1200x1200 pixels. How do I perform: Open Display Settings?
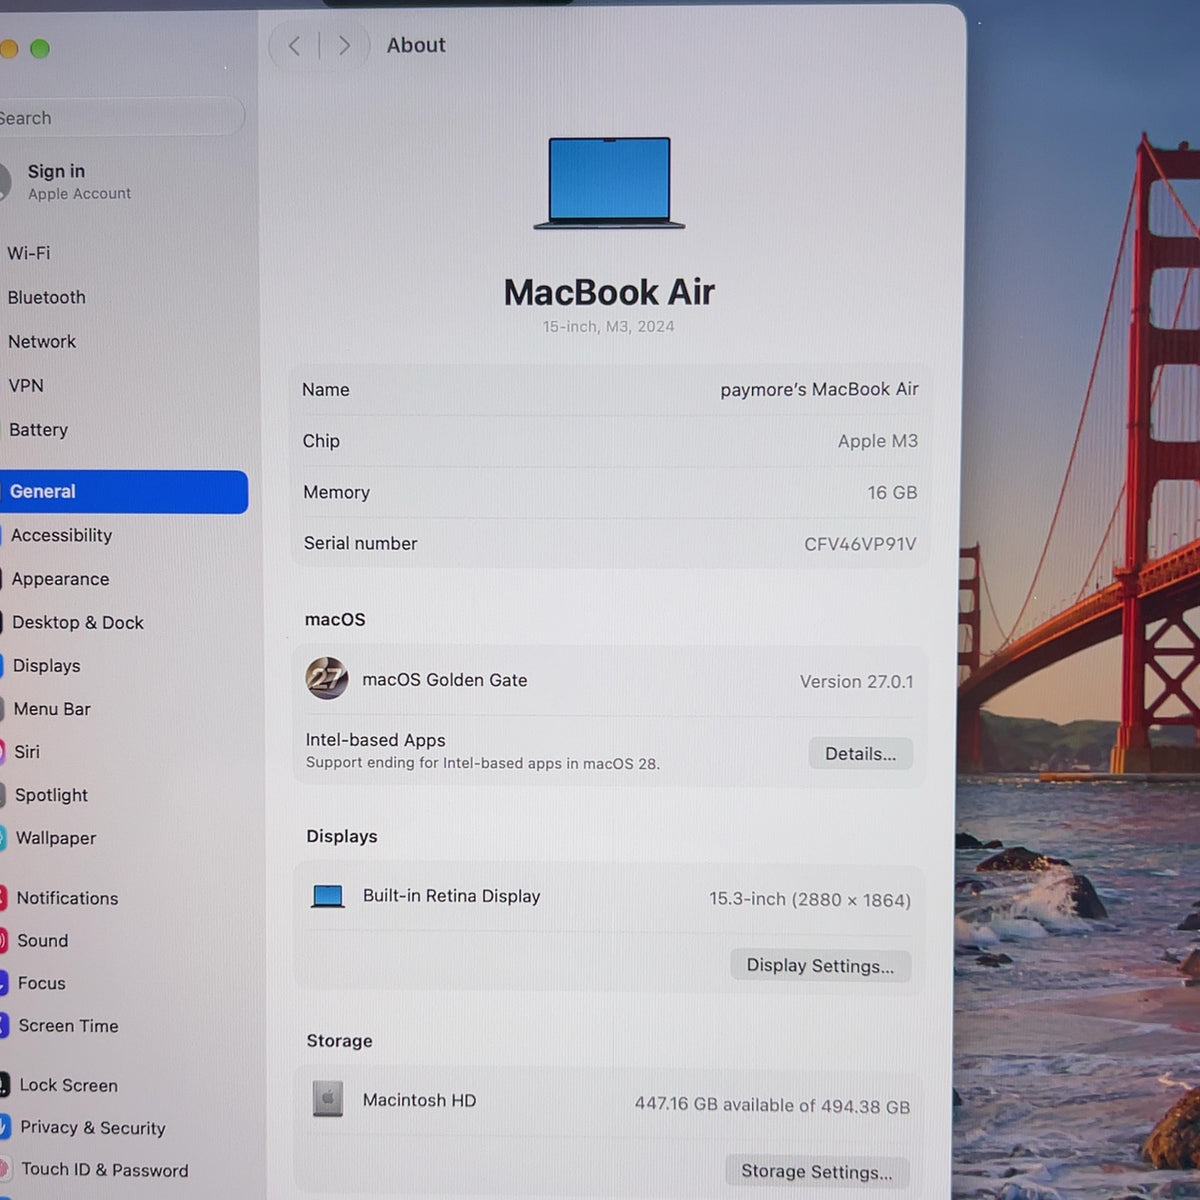[x=820, y=966]
